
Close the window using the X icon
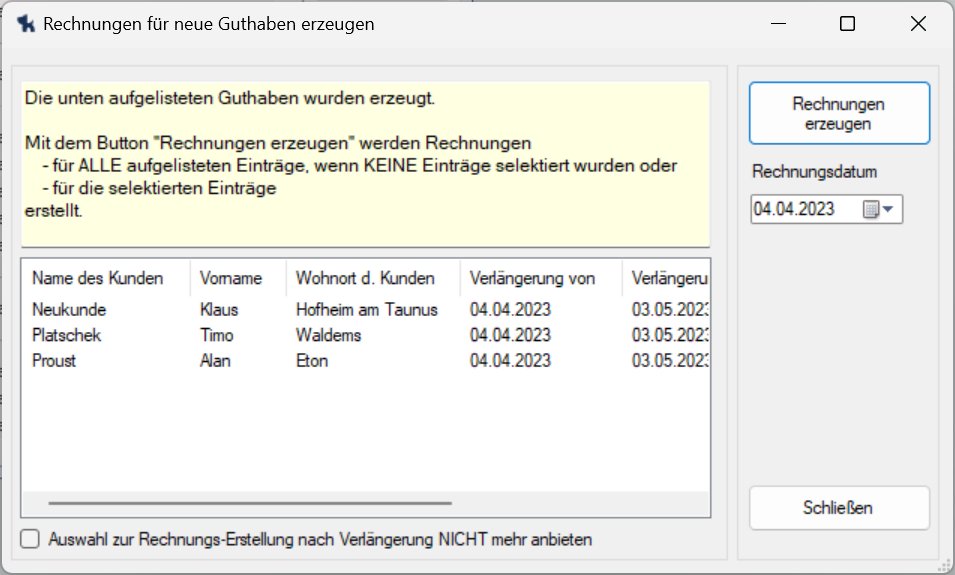pyautogui.click(x=918, y=24)
